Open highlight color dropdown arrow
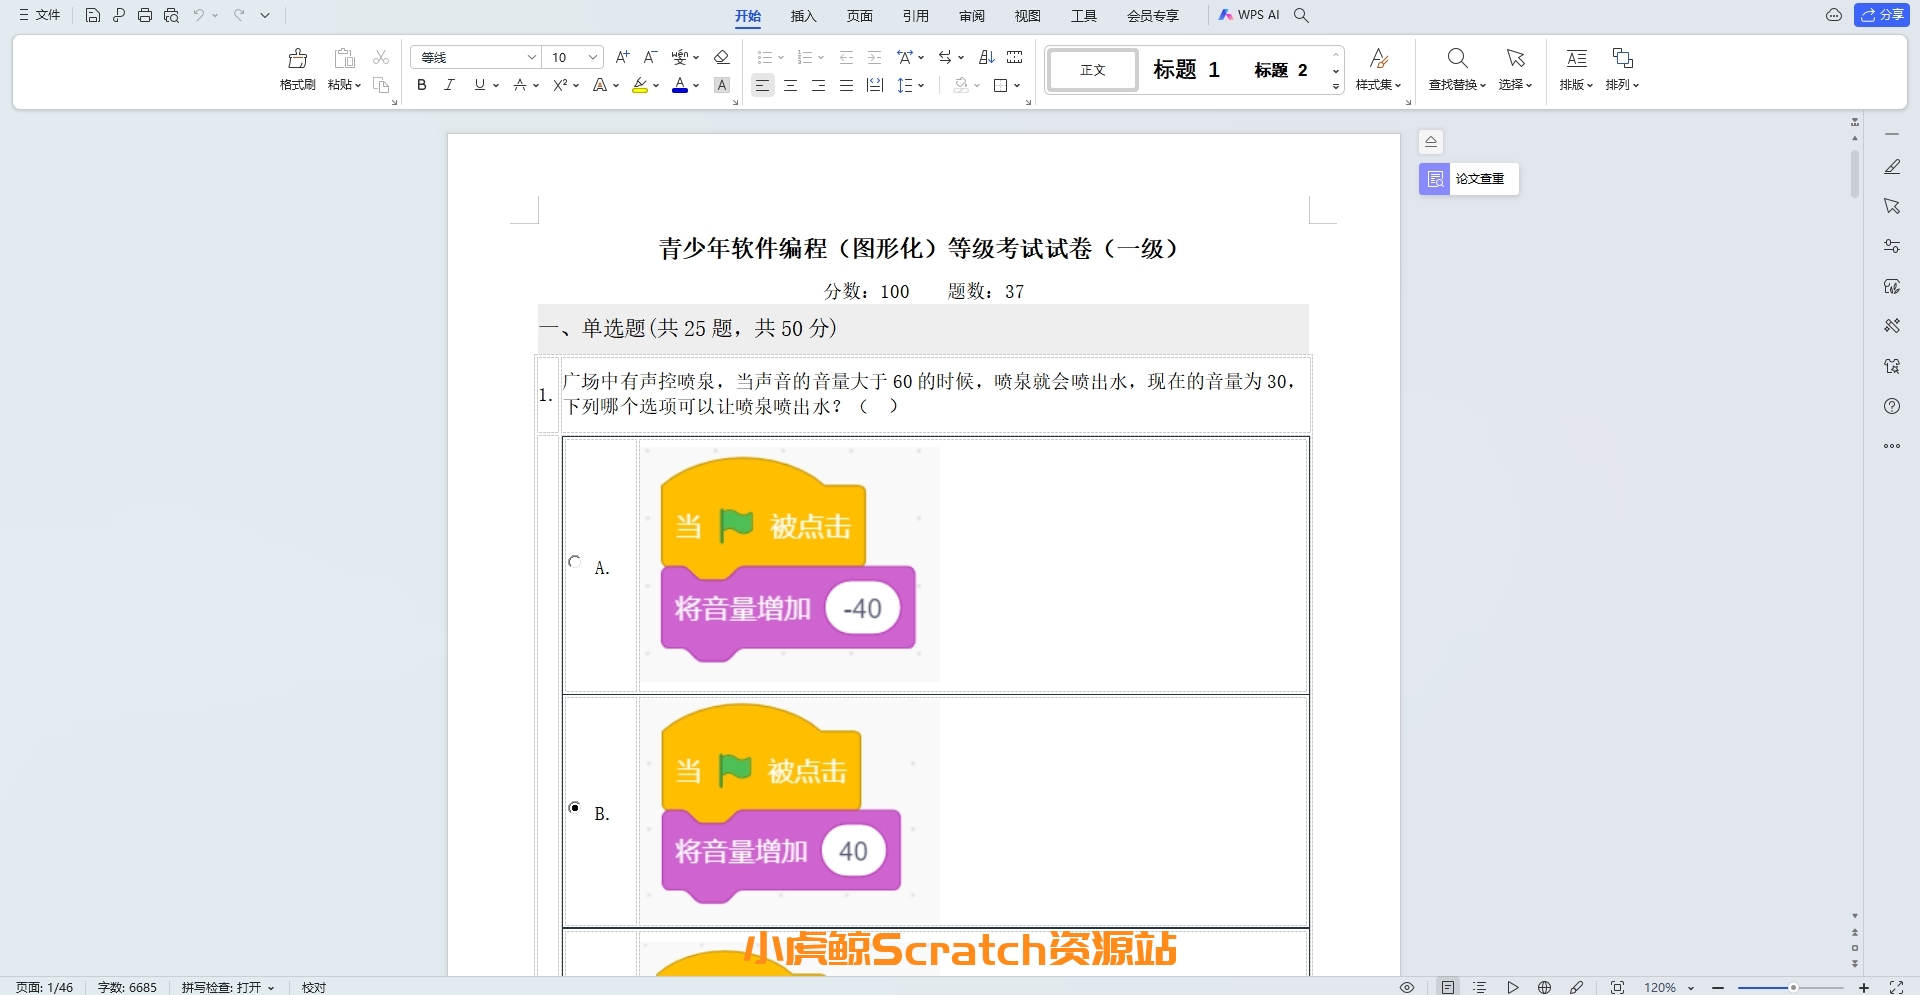Image resolution: width=1920 pixels, height=995 pixels. [656, 86]
